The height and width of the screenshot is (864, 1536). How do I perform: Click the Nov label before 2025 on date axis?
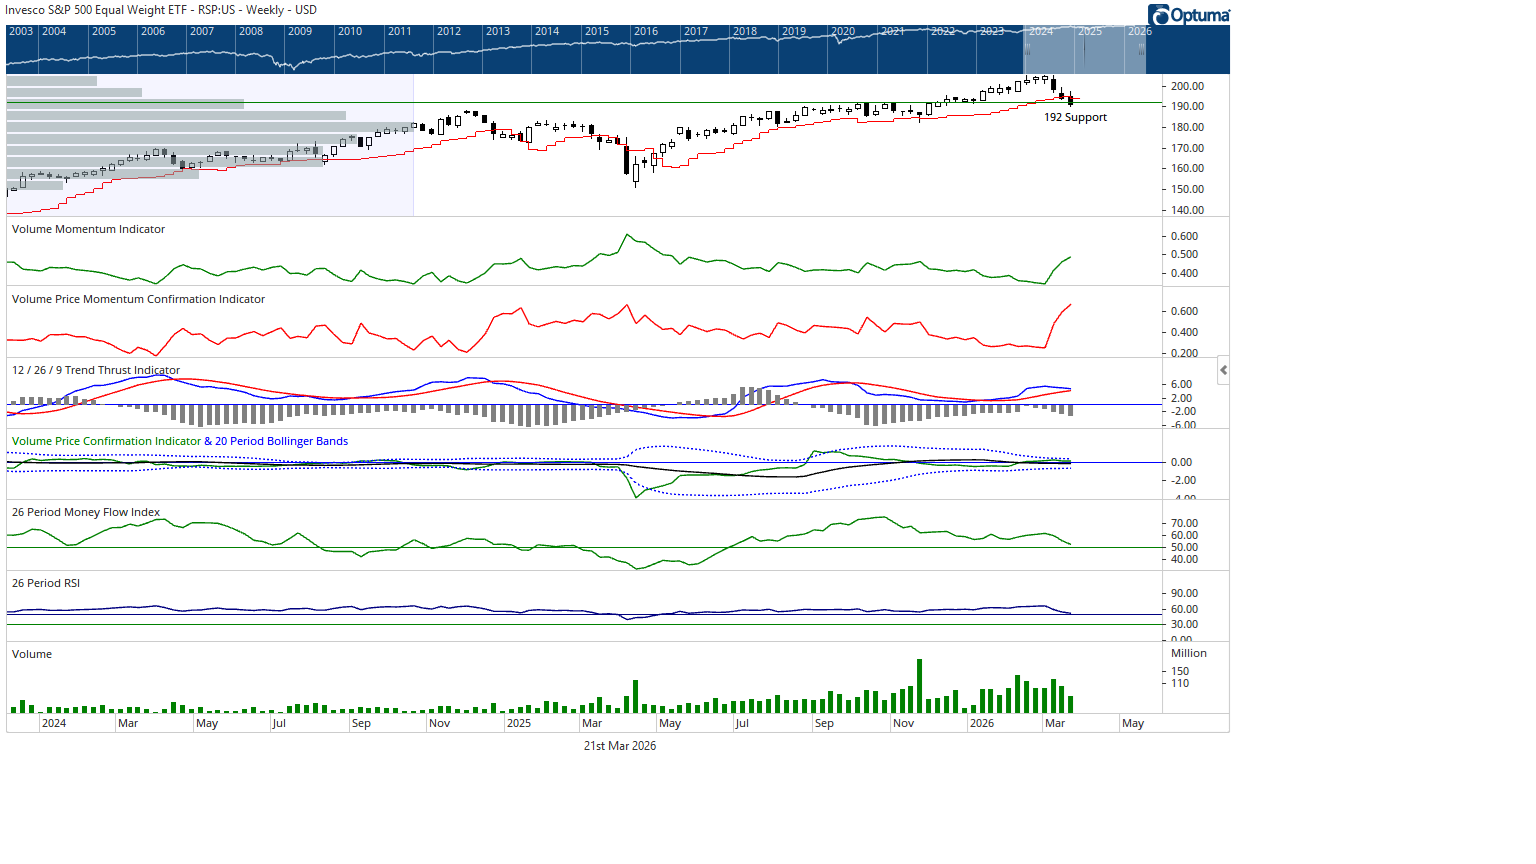(x=439, y=724)
